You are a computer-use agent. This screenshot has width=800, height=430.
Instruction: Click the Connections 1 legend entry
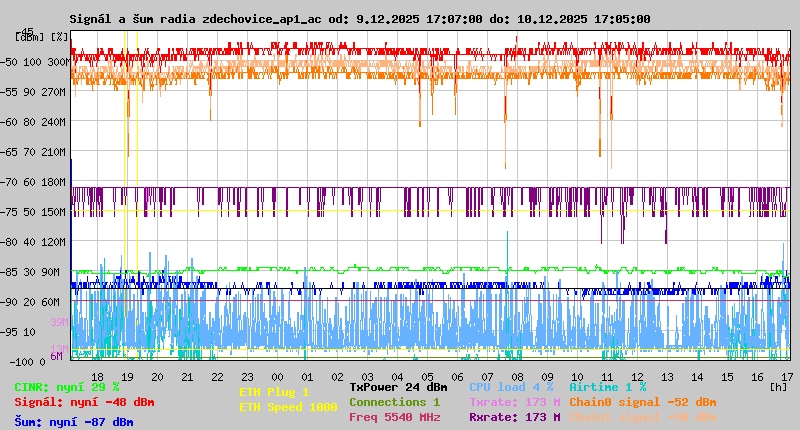click(x=394, y=402)
